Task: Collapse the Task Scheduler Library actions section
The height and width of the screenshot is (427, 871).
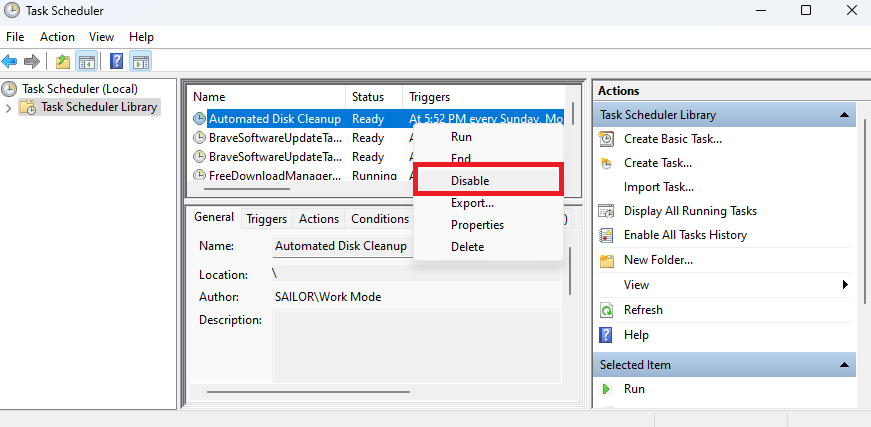Action: click(x=844, y=115)
